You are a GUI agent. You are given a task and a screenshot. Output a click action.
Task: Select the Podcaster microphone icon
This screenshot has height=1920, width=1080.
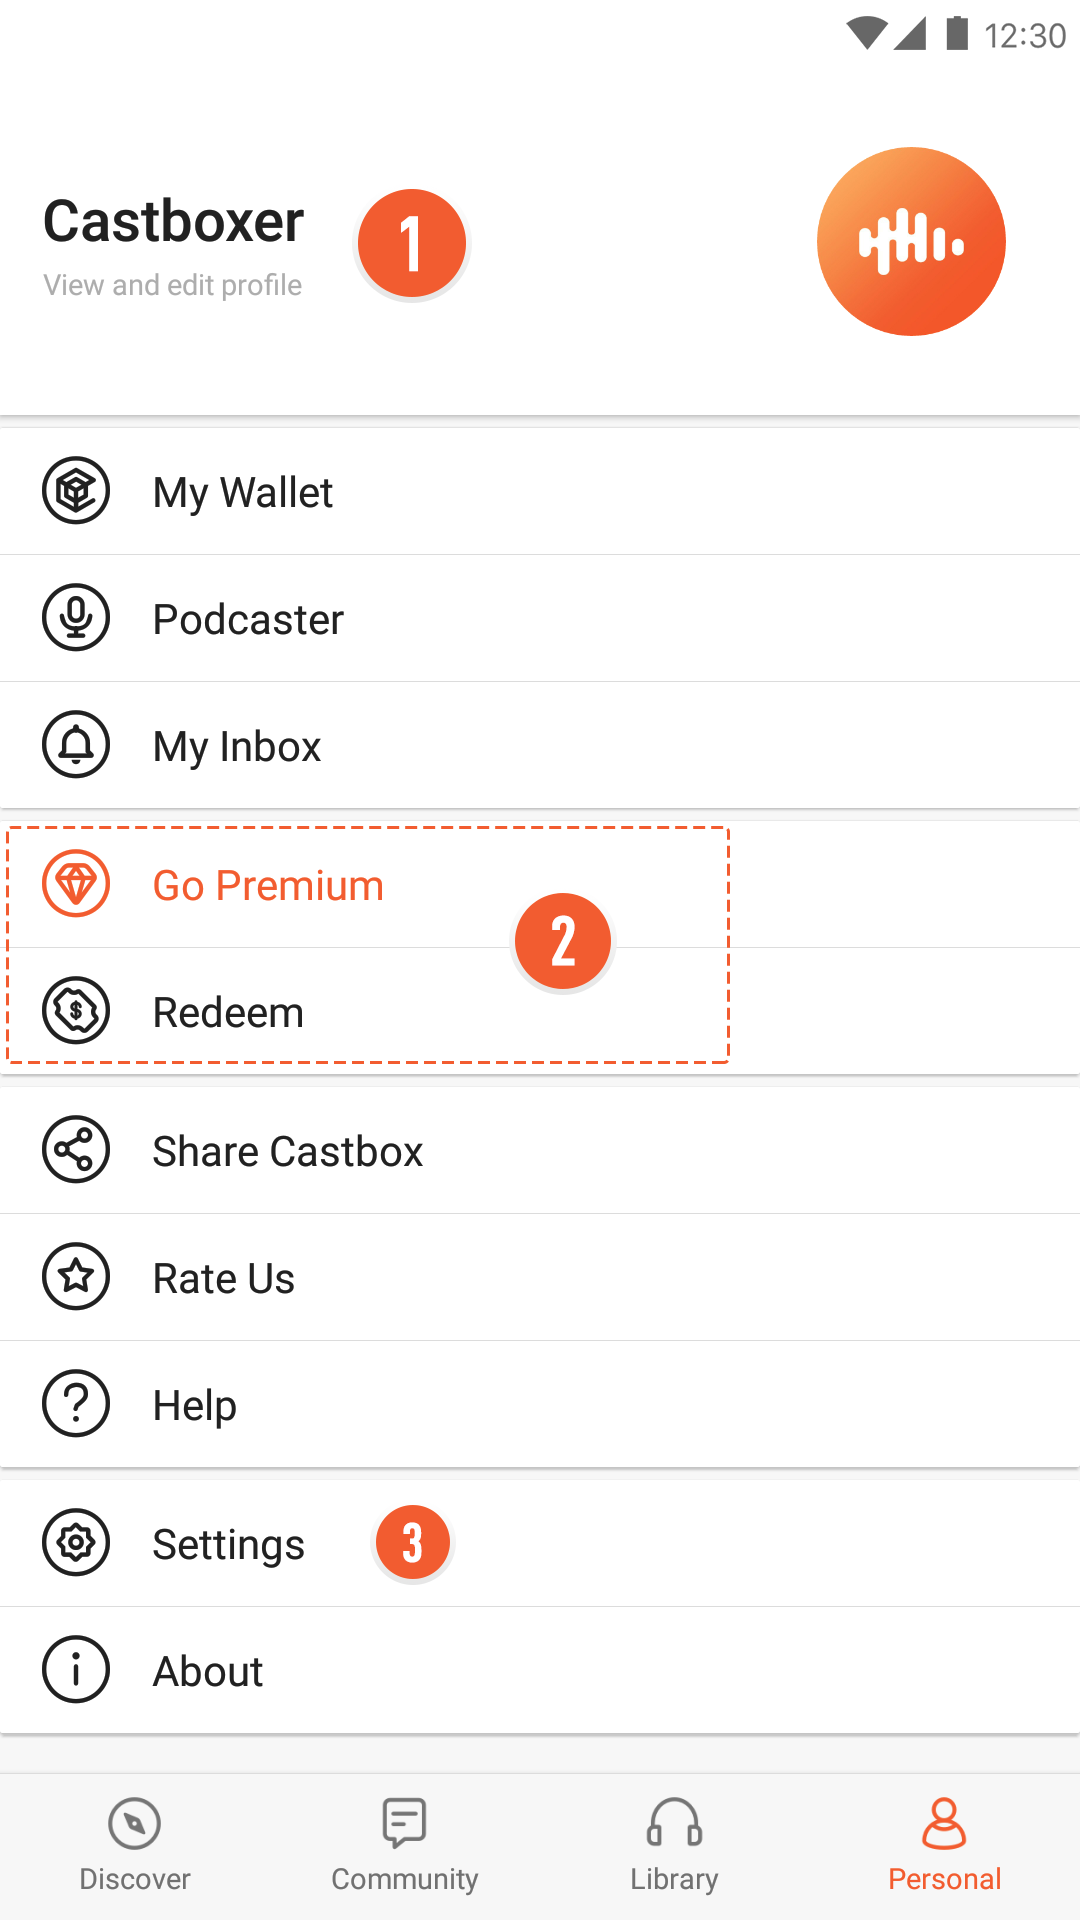pyautogui.click(x=75, y=618)
